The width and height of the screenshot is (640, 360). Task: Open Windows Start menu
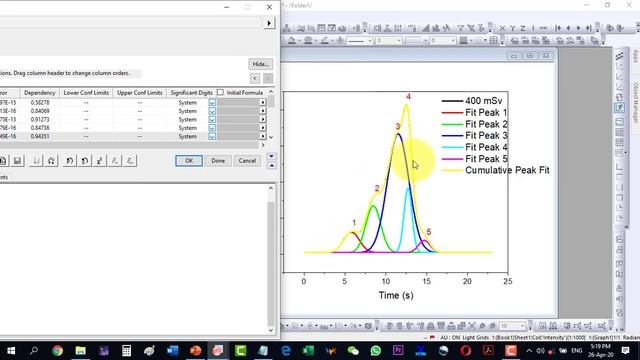tap(11, 351)
